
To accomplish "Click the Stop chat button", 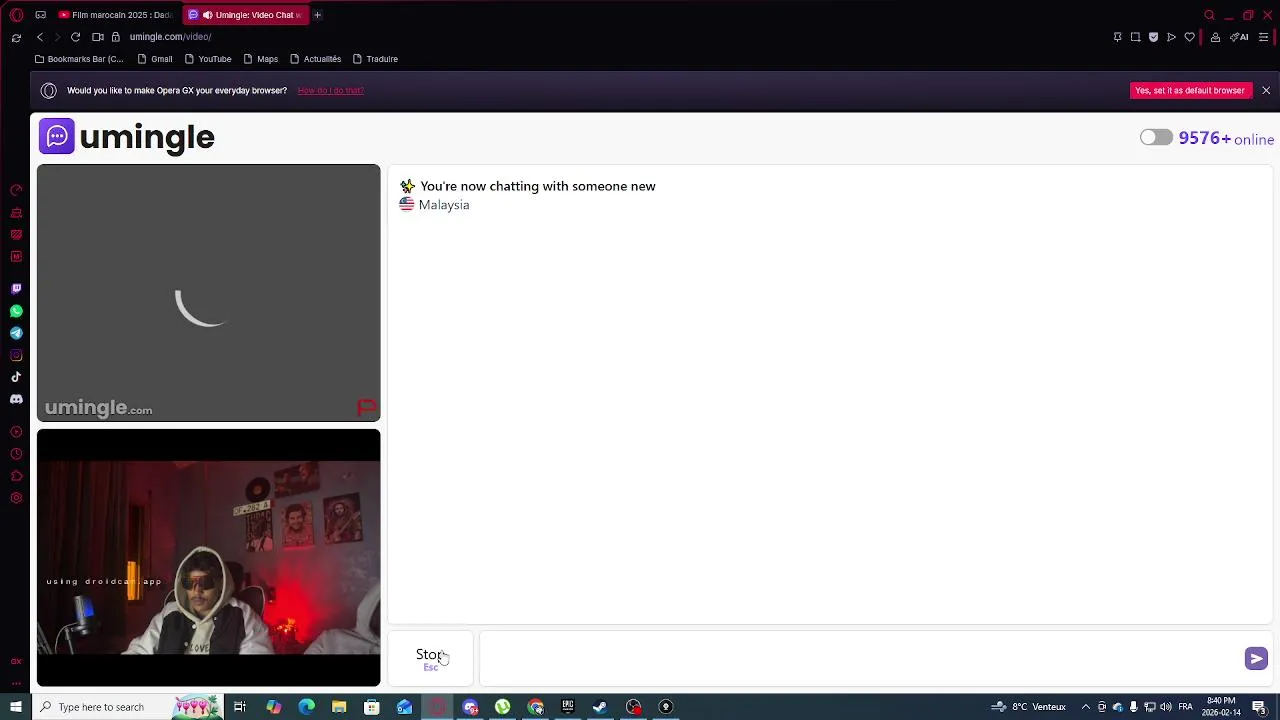I will click(431, 658).
